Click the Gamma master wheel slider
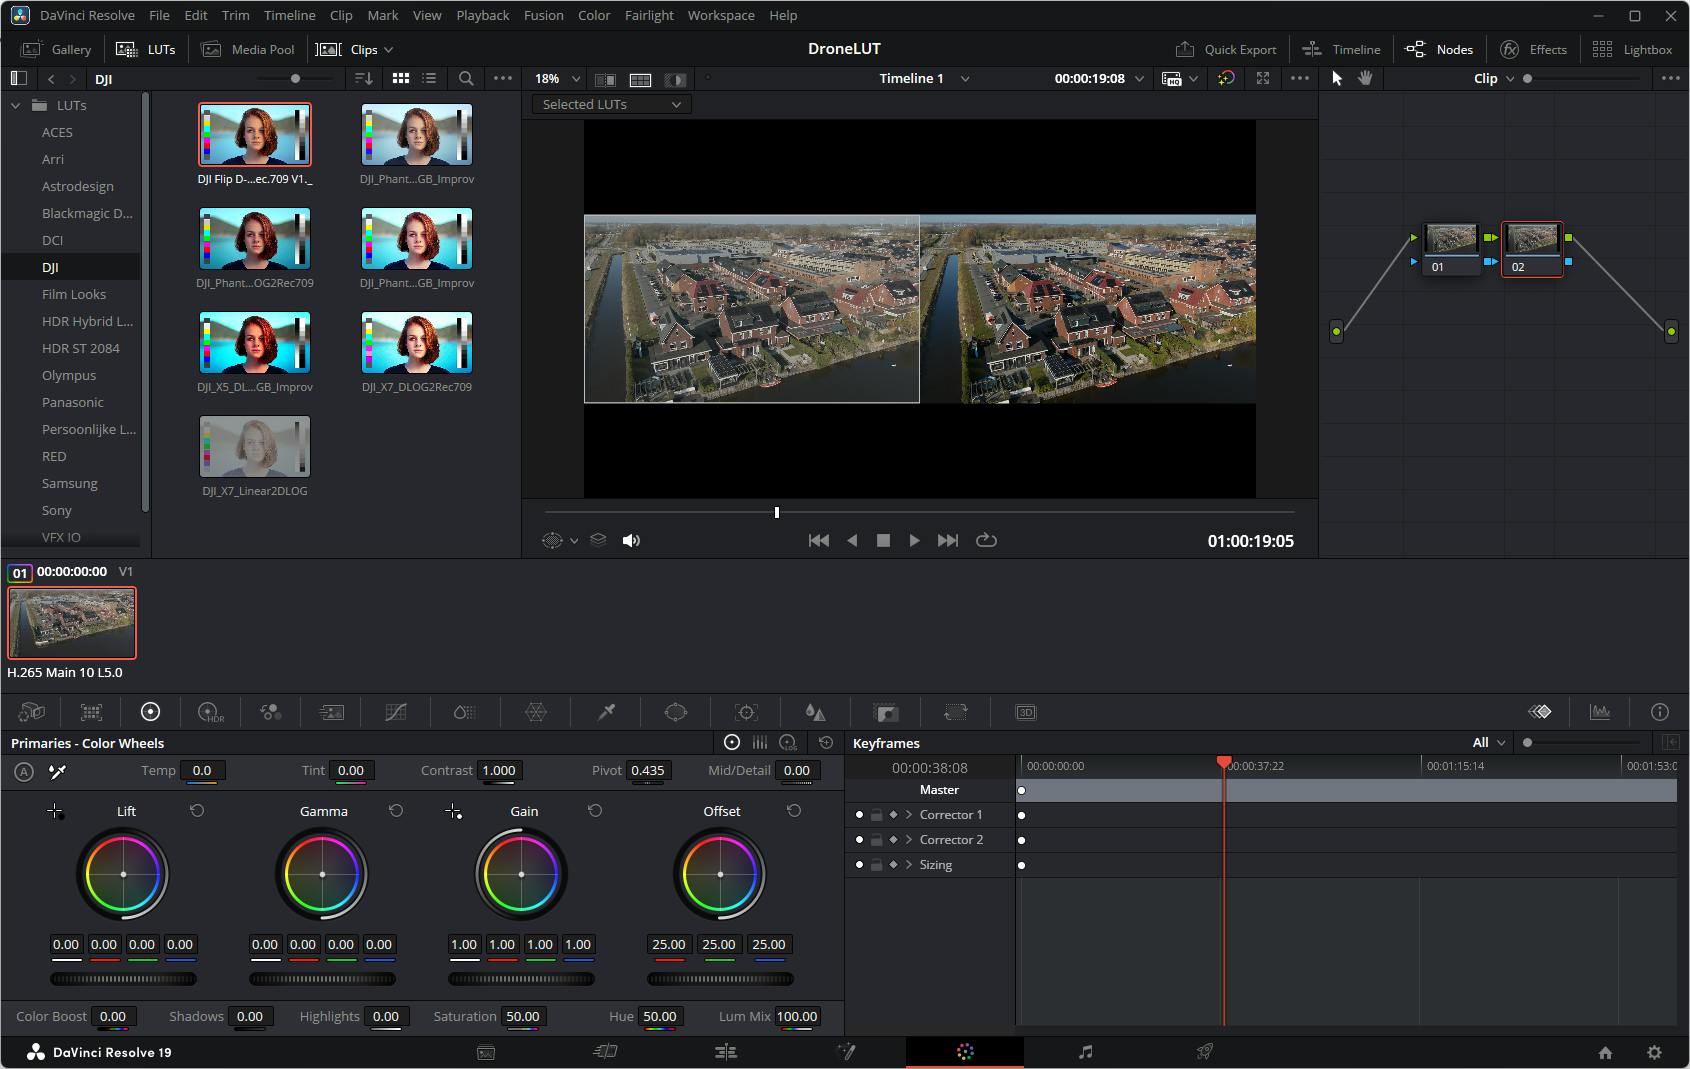 (x=322, y=979)
